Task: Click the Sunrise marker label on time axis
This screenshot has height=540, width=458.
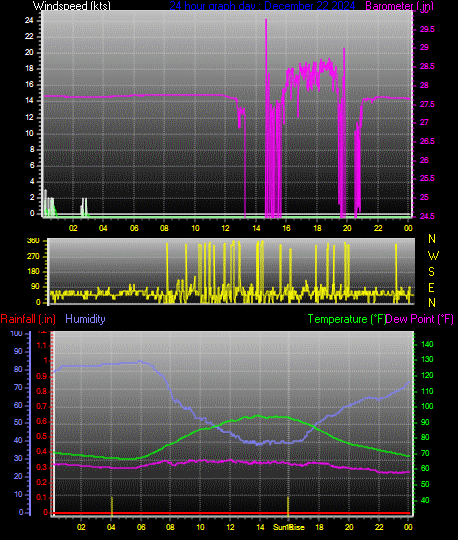Action: pyautogui.click(x=289, y=527)
